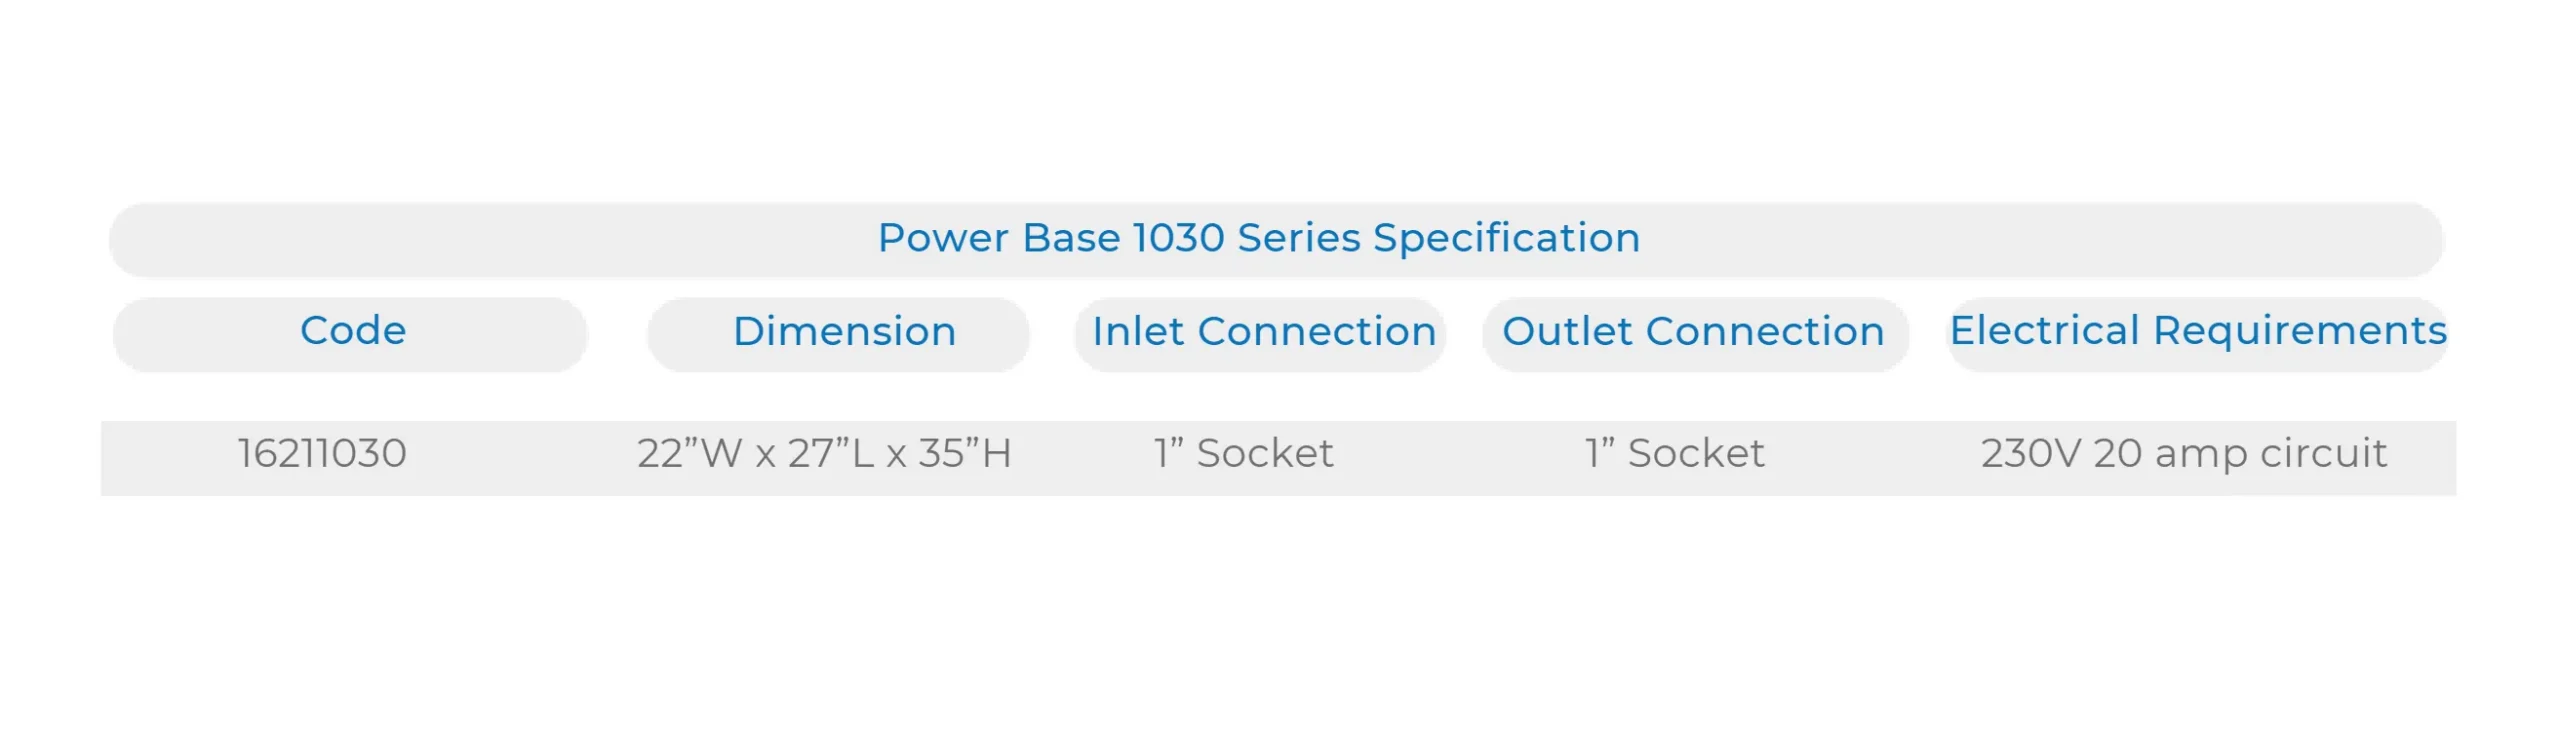The width and height of the screenshot is (2560, 730).
Task: Select the Inlet Connection header pill
Action: pos(1263,332)
